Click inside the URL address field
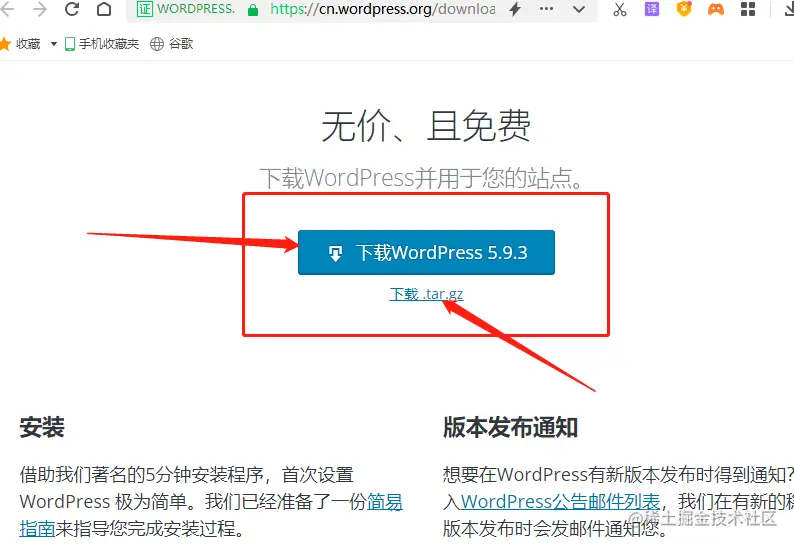The image size is (794, 545). pyautogui.click(x=382, y=9)
